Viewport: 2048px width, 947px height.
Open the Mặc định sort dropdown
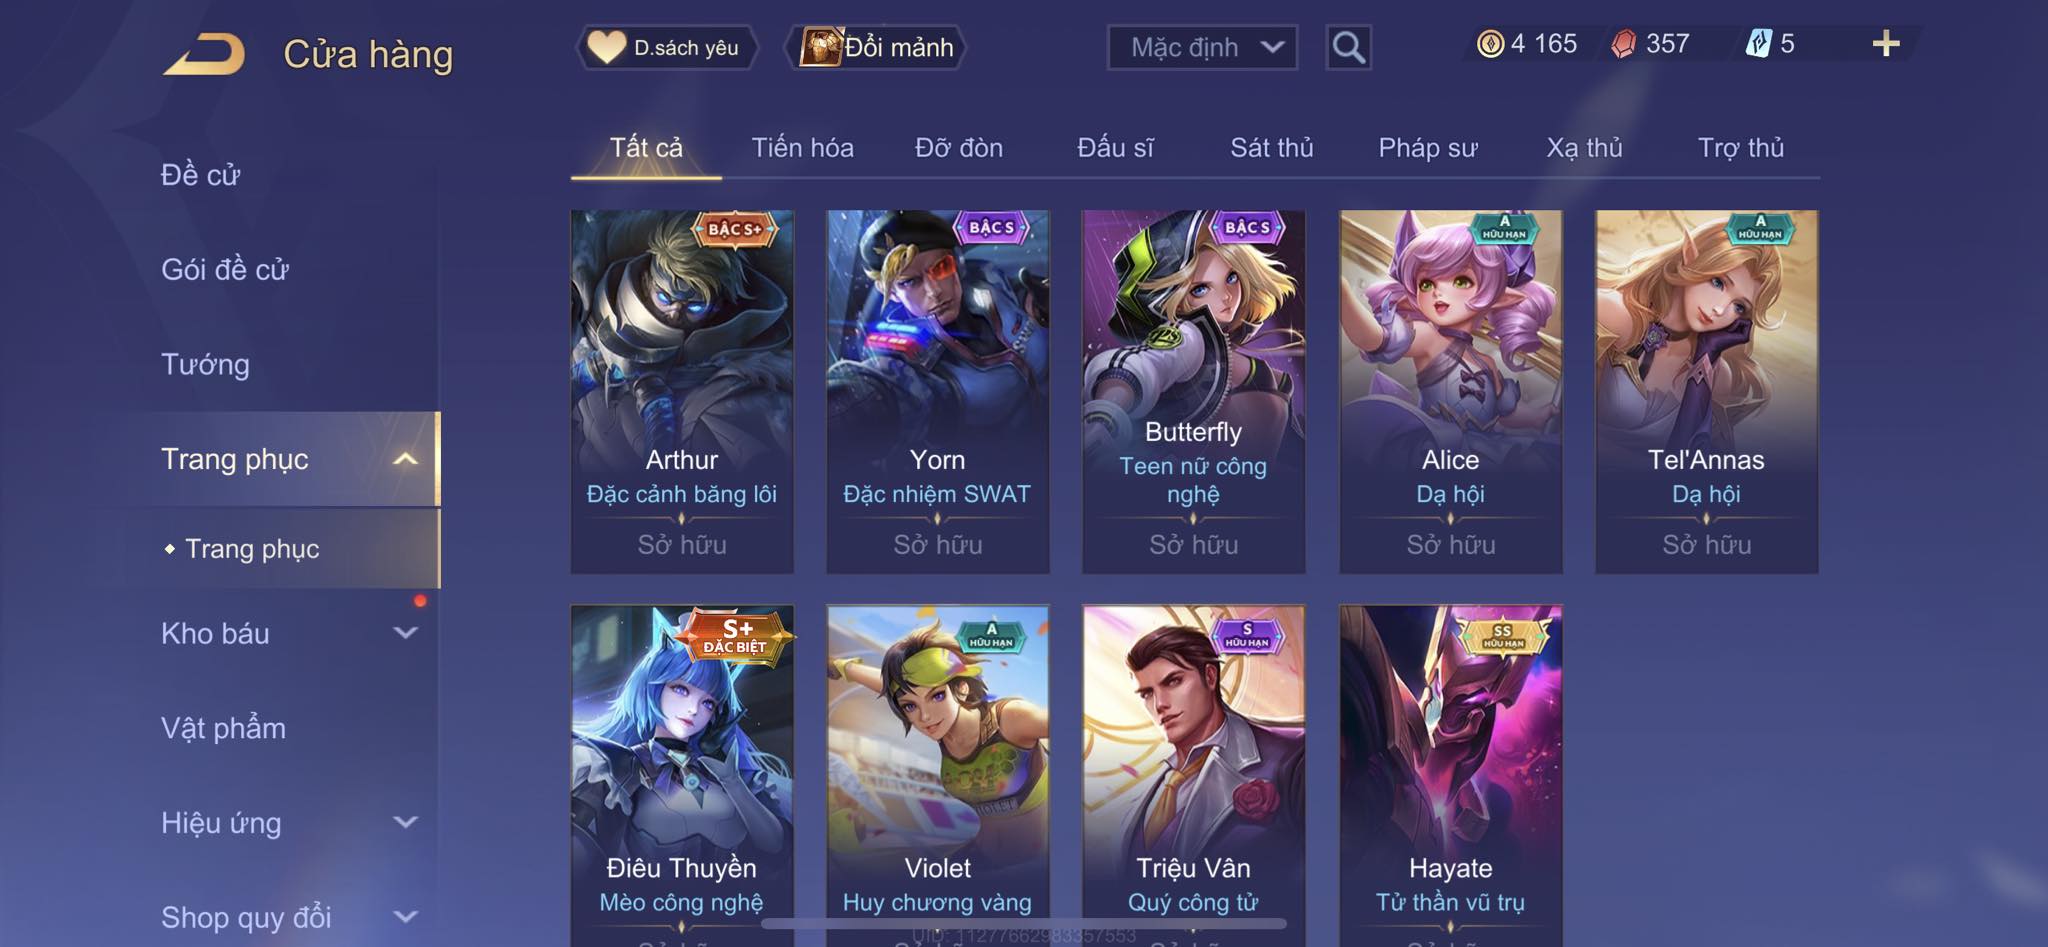(1202, 47)
